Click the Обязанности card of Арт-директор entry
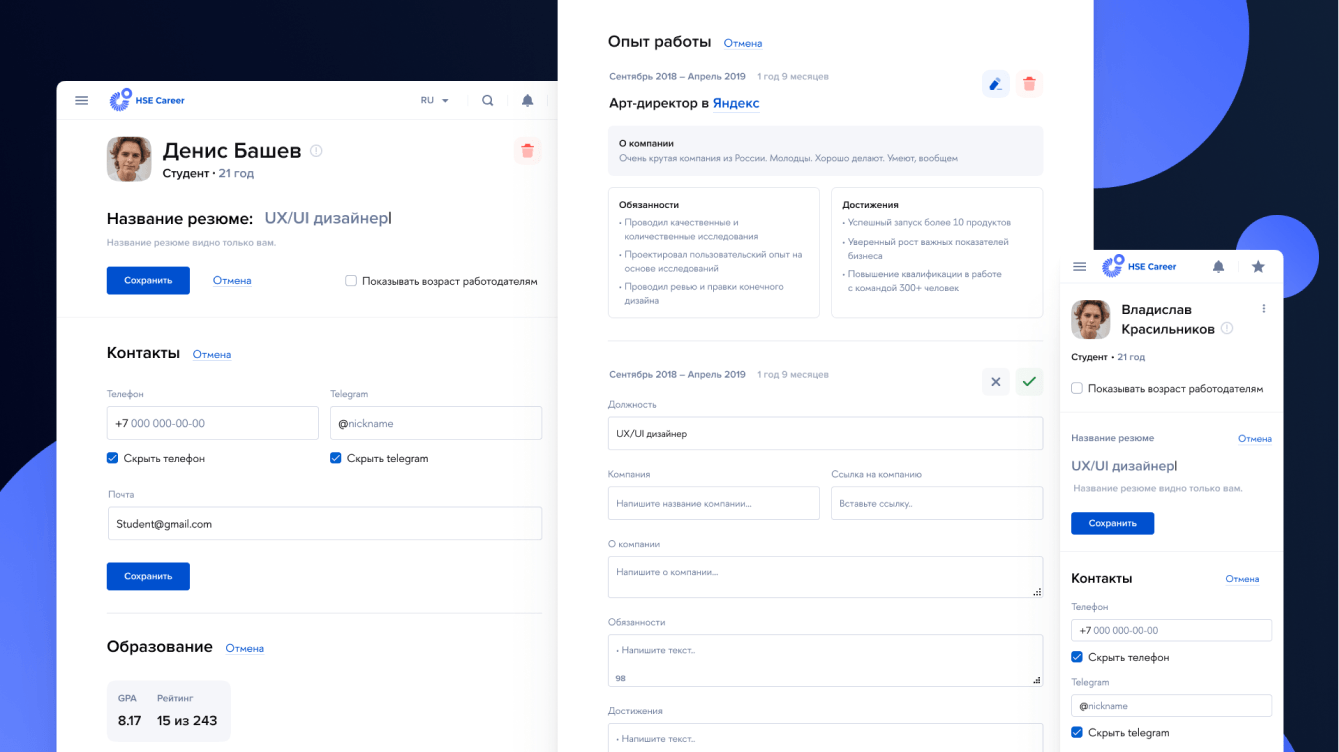The width and height of the screenshot is (1339, 752). coord(714,253)
